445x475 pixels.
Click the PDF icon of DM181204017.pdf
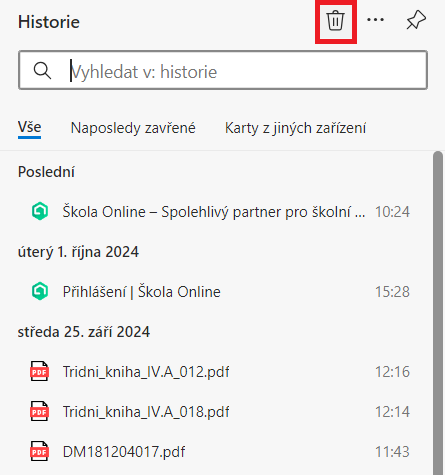tap(40, 451)
